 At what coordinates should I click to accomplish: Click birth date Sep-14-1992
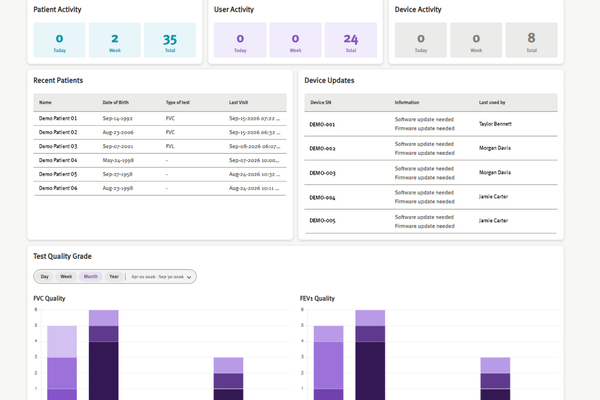pos(117,119)
